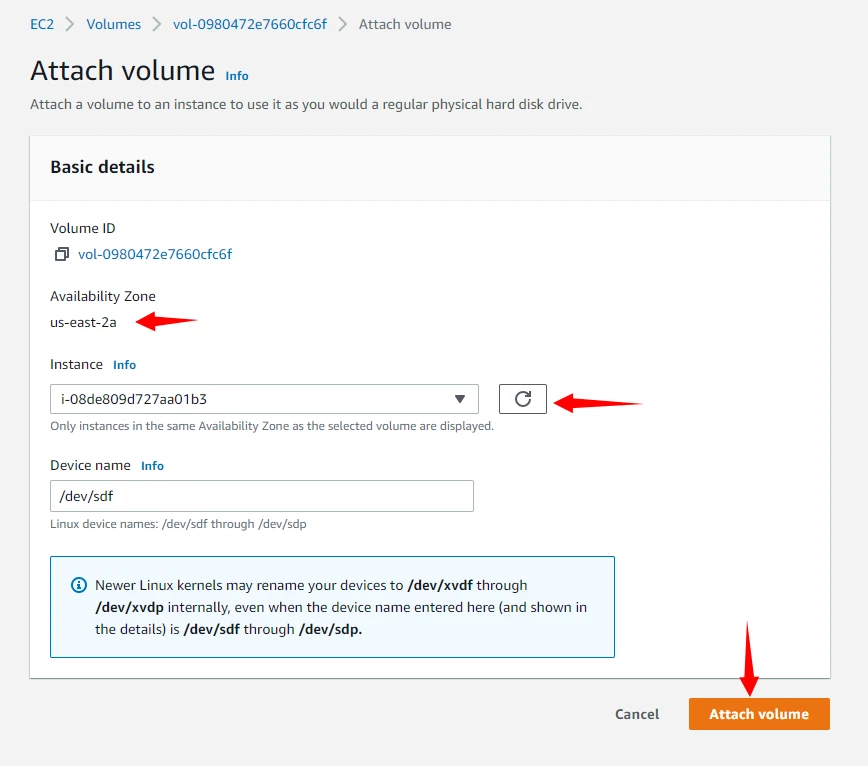Screen dimensions: 868x766
Task: Show Info for the Device name field
Action: pos(152,466)
